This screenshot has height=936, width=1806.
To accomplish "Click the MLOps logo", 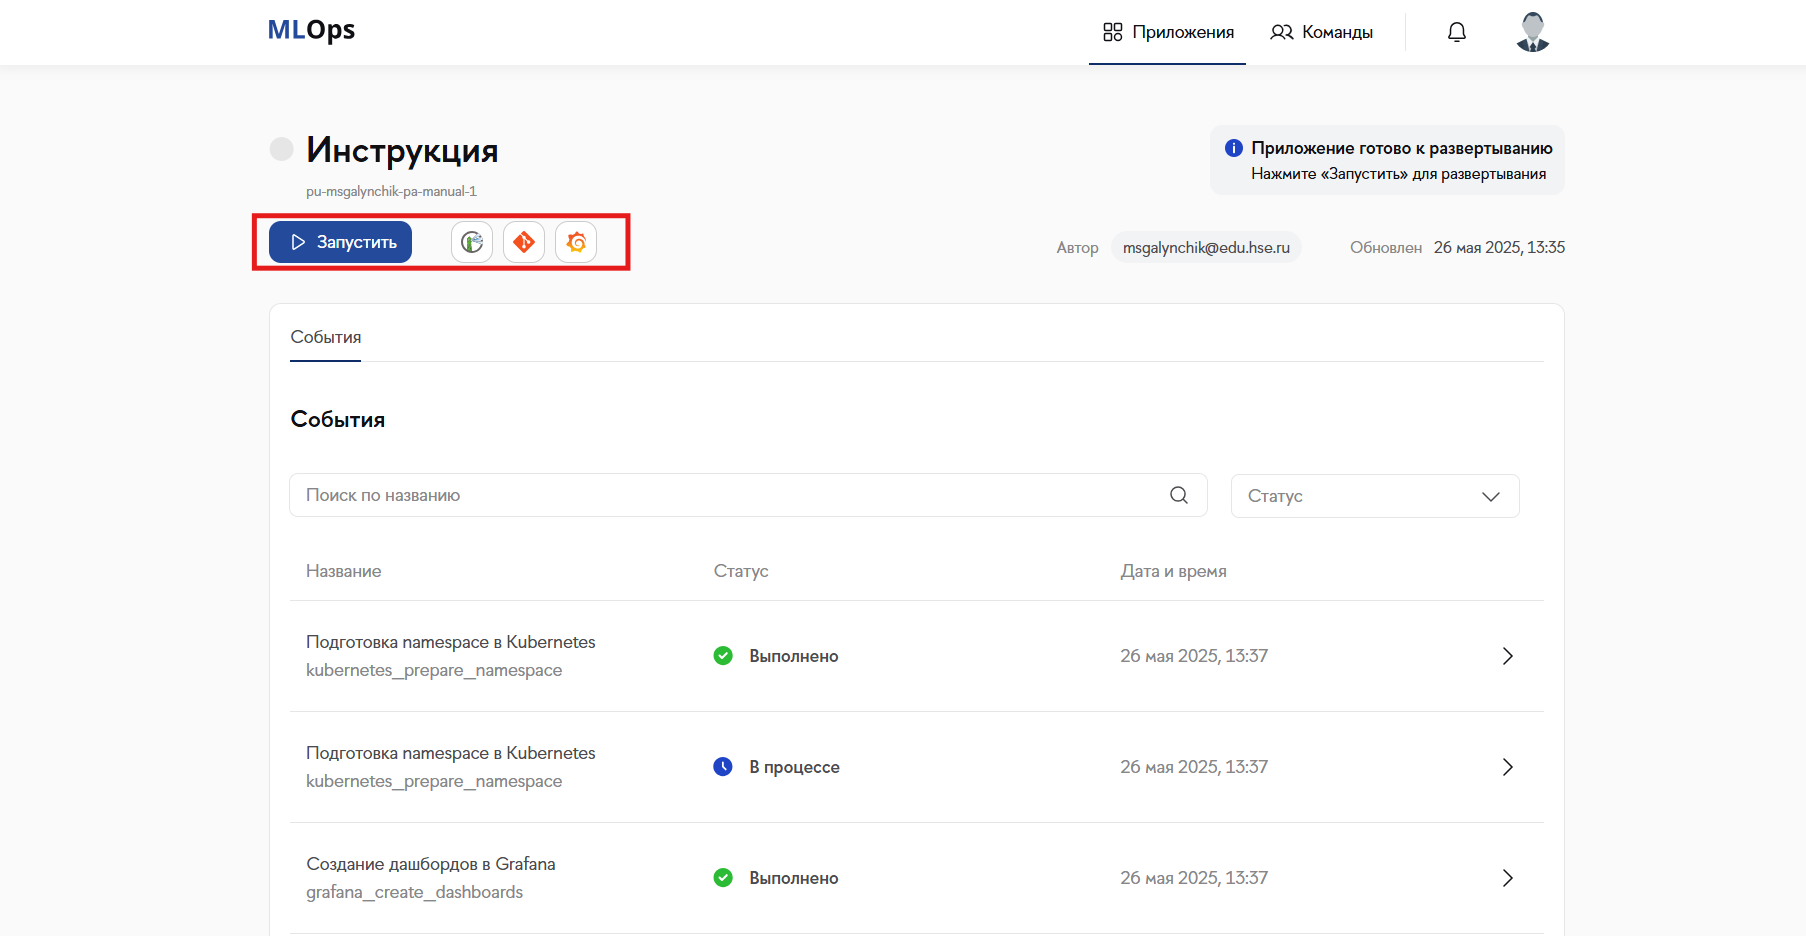I will point(311,30).
